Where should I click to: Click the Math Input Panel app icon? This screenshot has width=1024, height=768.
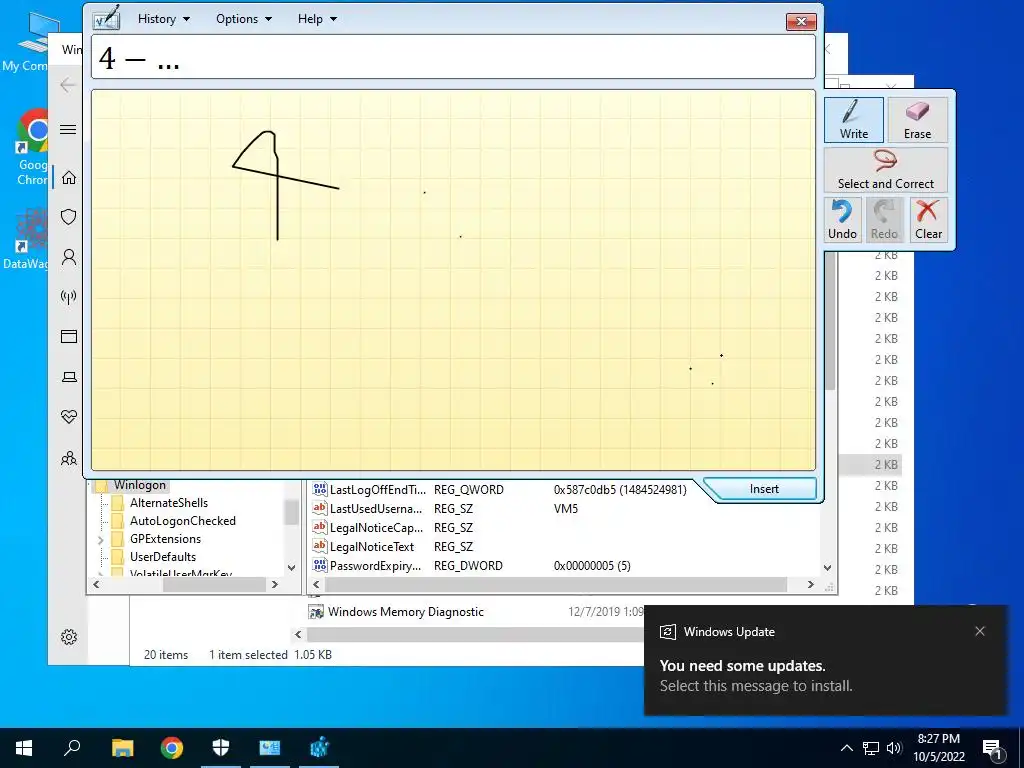(x=106, y=18)
